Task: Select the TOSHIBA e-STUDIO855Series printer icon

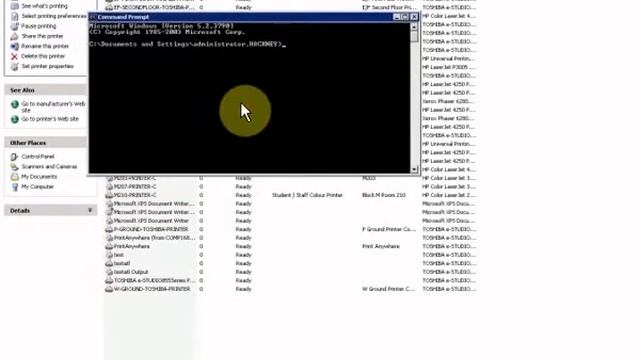Action: click(109, 280)
